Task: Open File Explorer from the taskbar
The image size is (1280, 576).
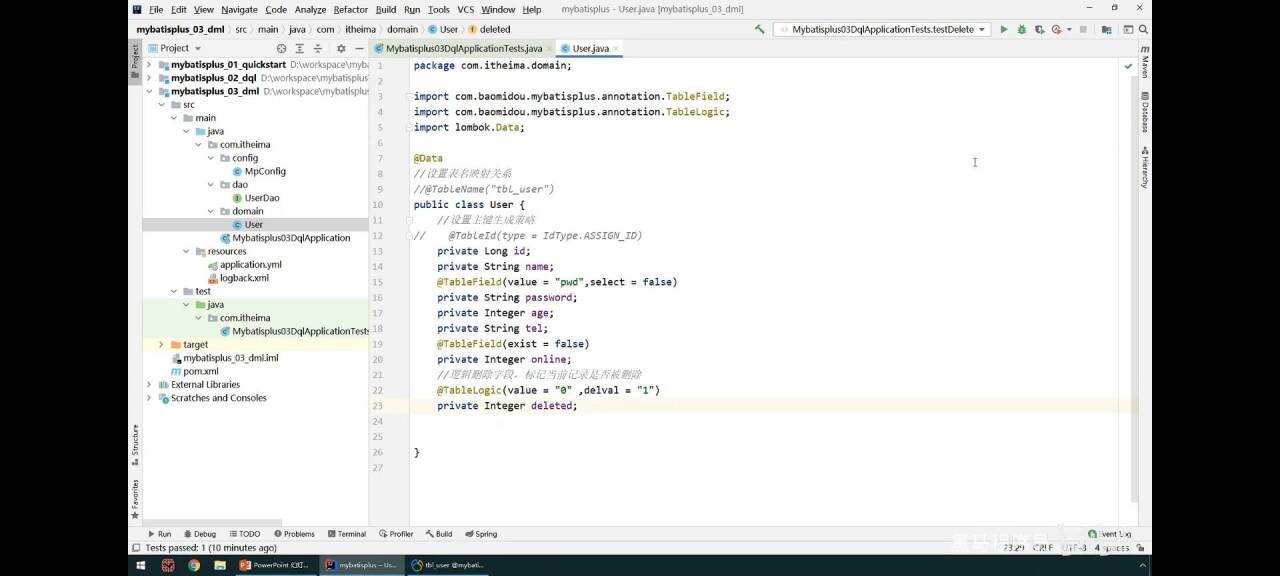Action: click(x=218, y=565)
